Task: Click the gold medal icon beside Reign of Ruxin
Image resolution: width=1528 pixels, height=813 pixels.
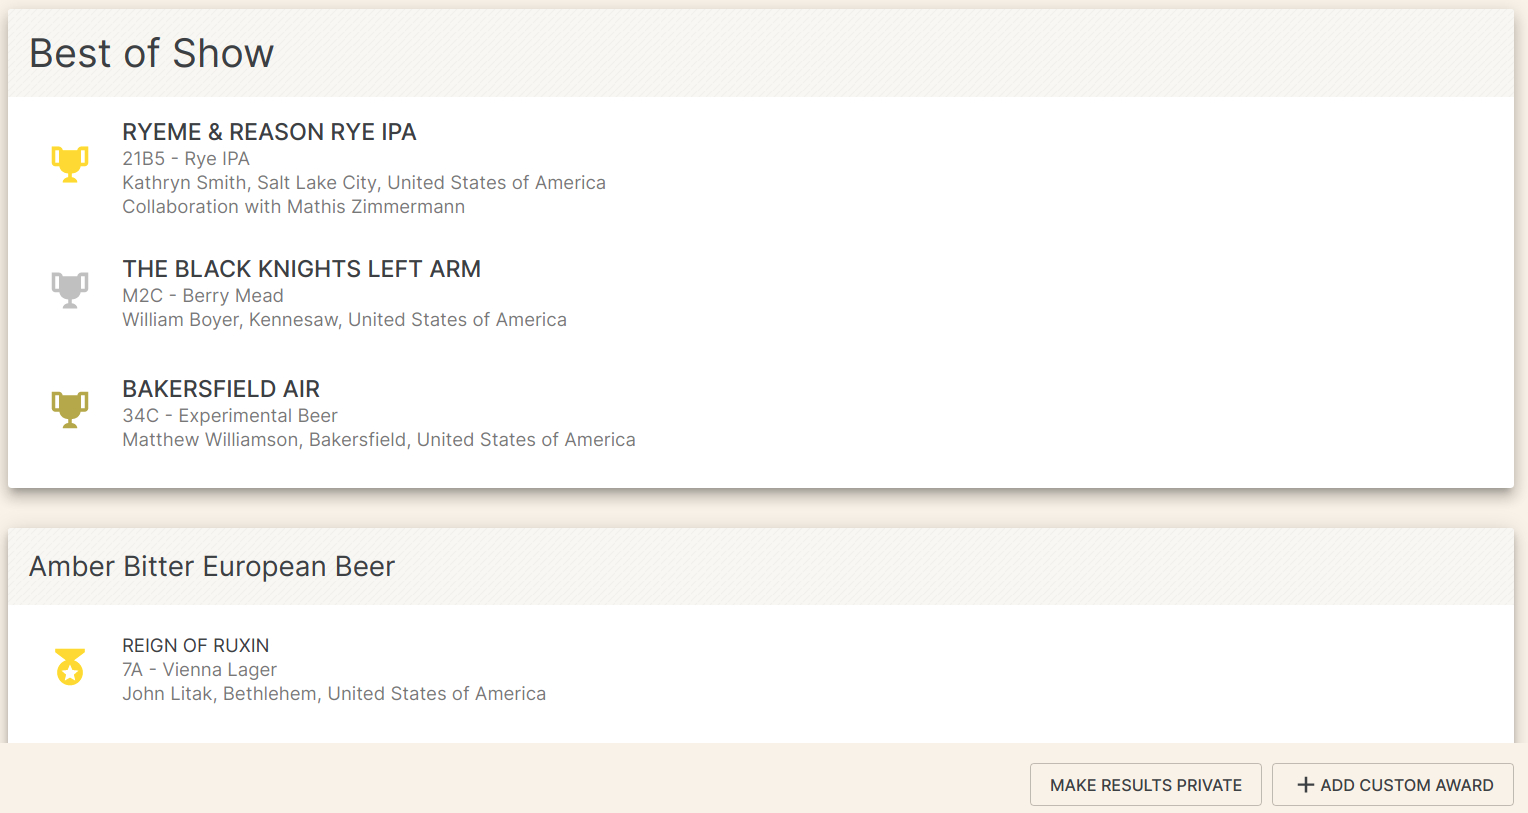Action: 70,666
